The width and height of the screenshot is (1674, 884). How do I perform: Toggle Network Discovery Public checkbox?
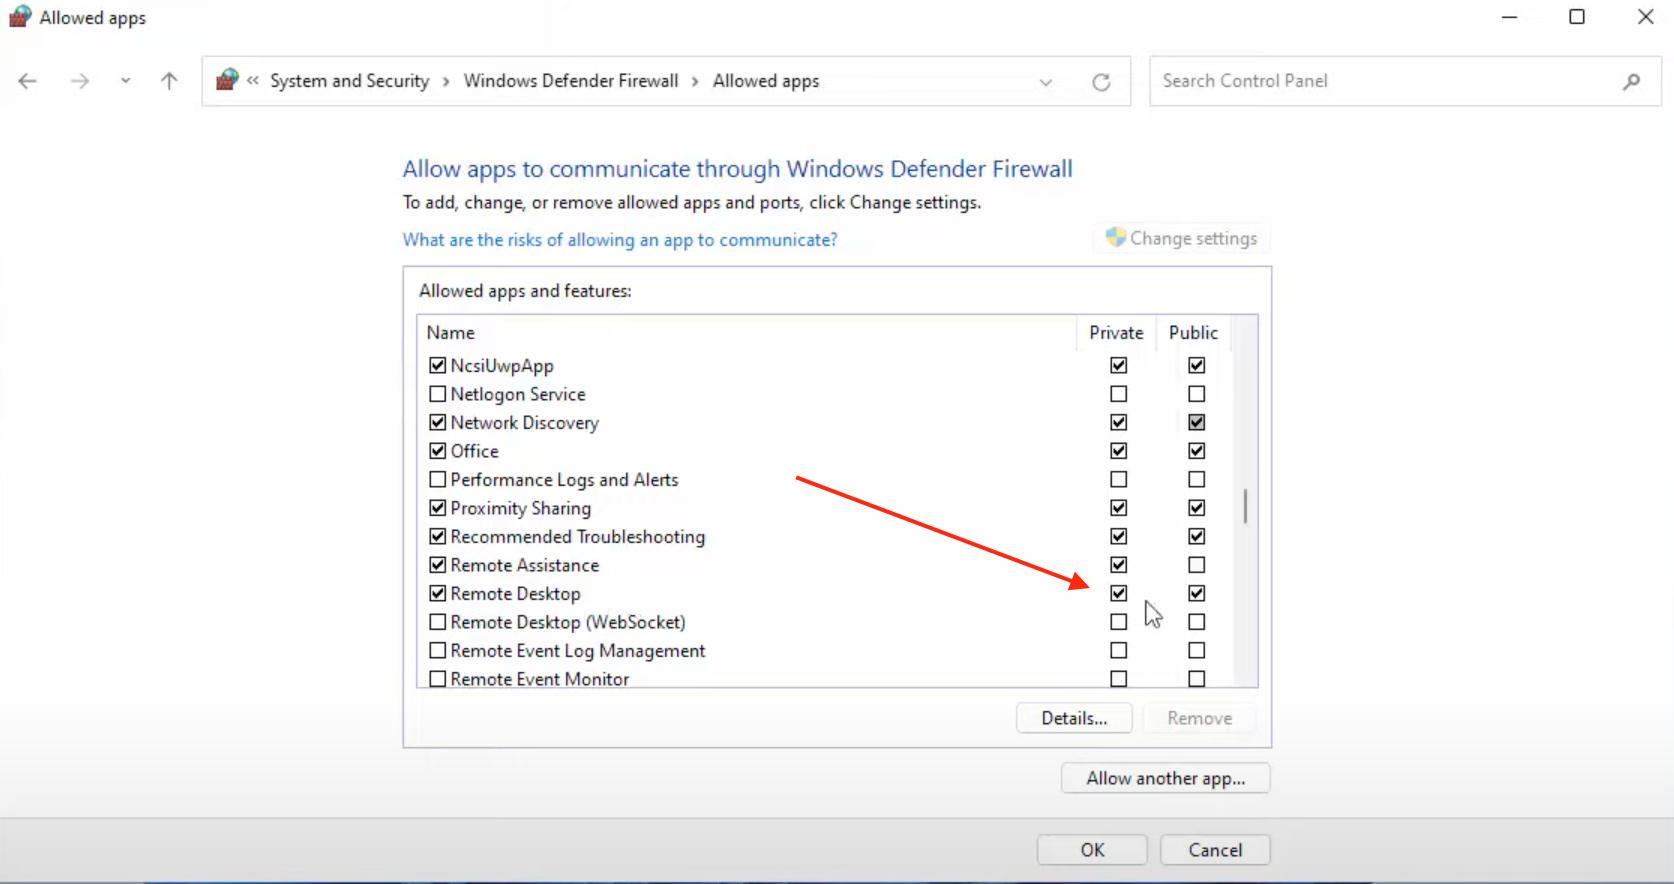(x=1197, y=423)
